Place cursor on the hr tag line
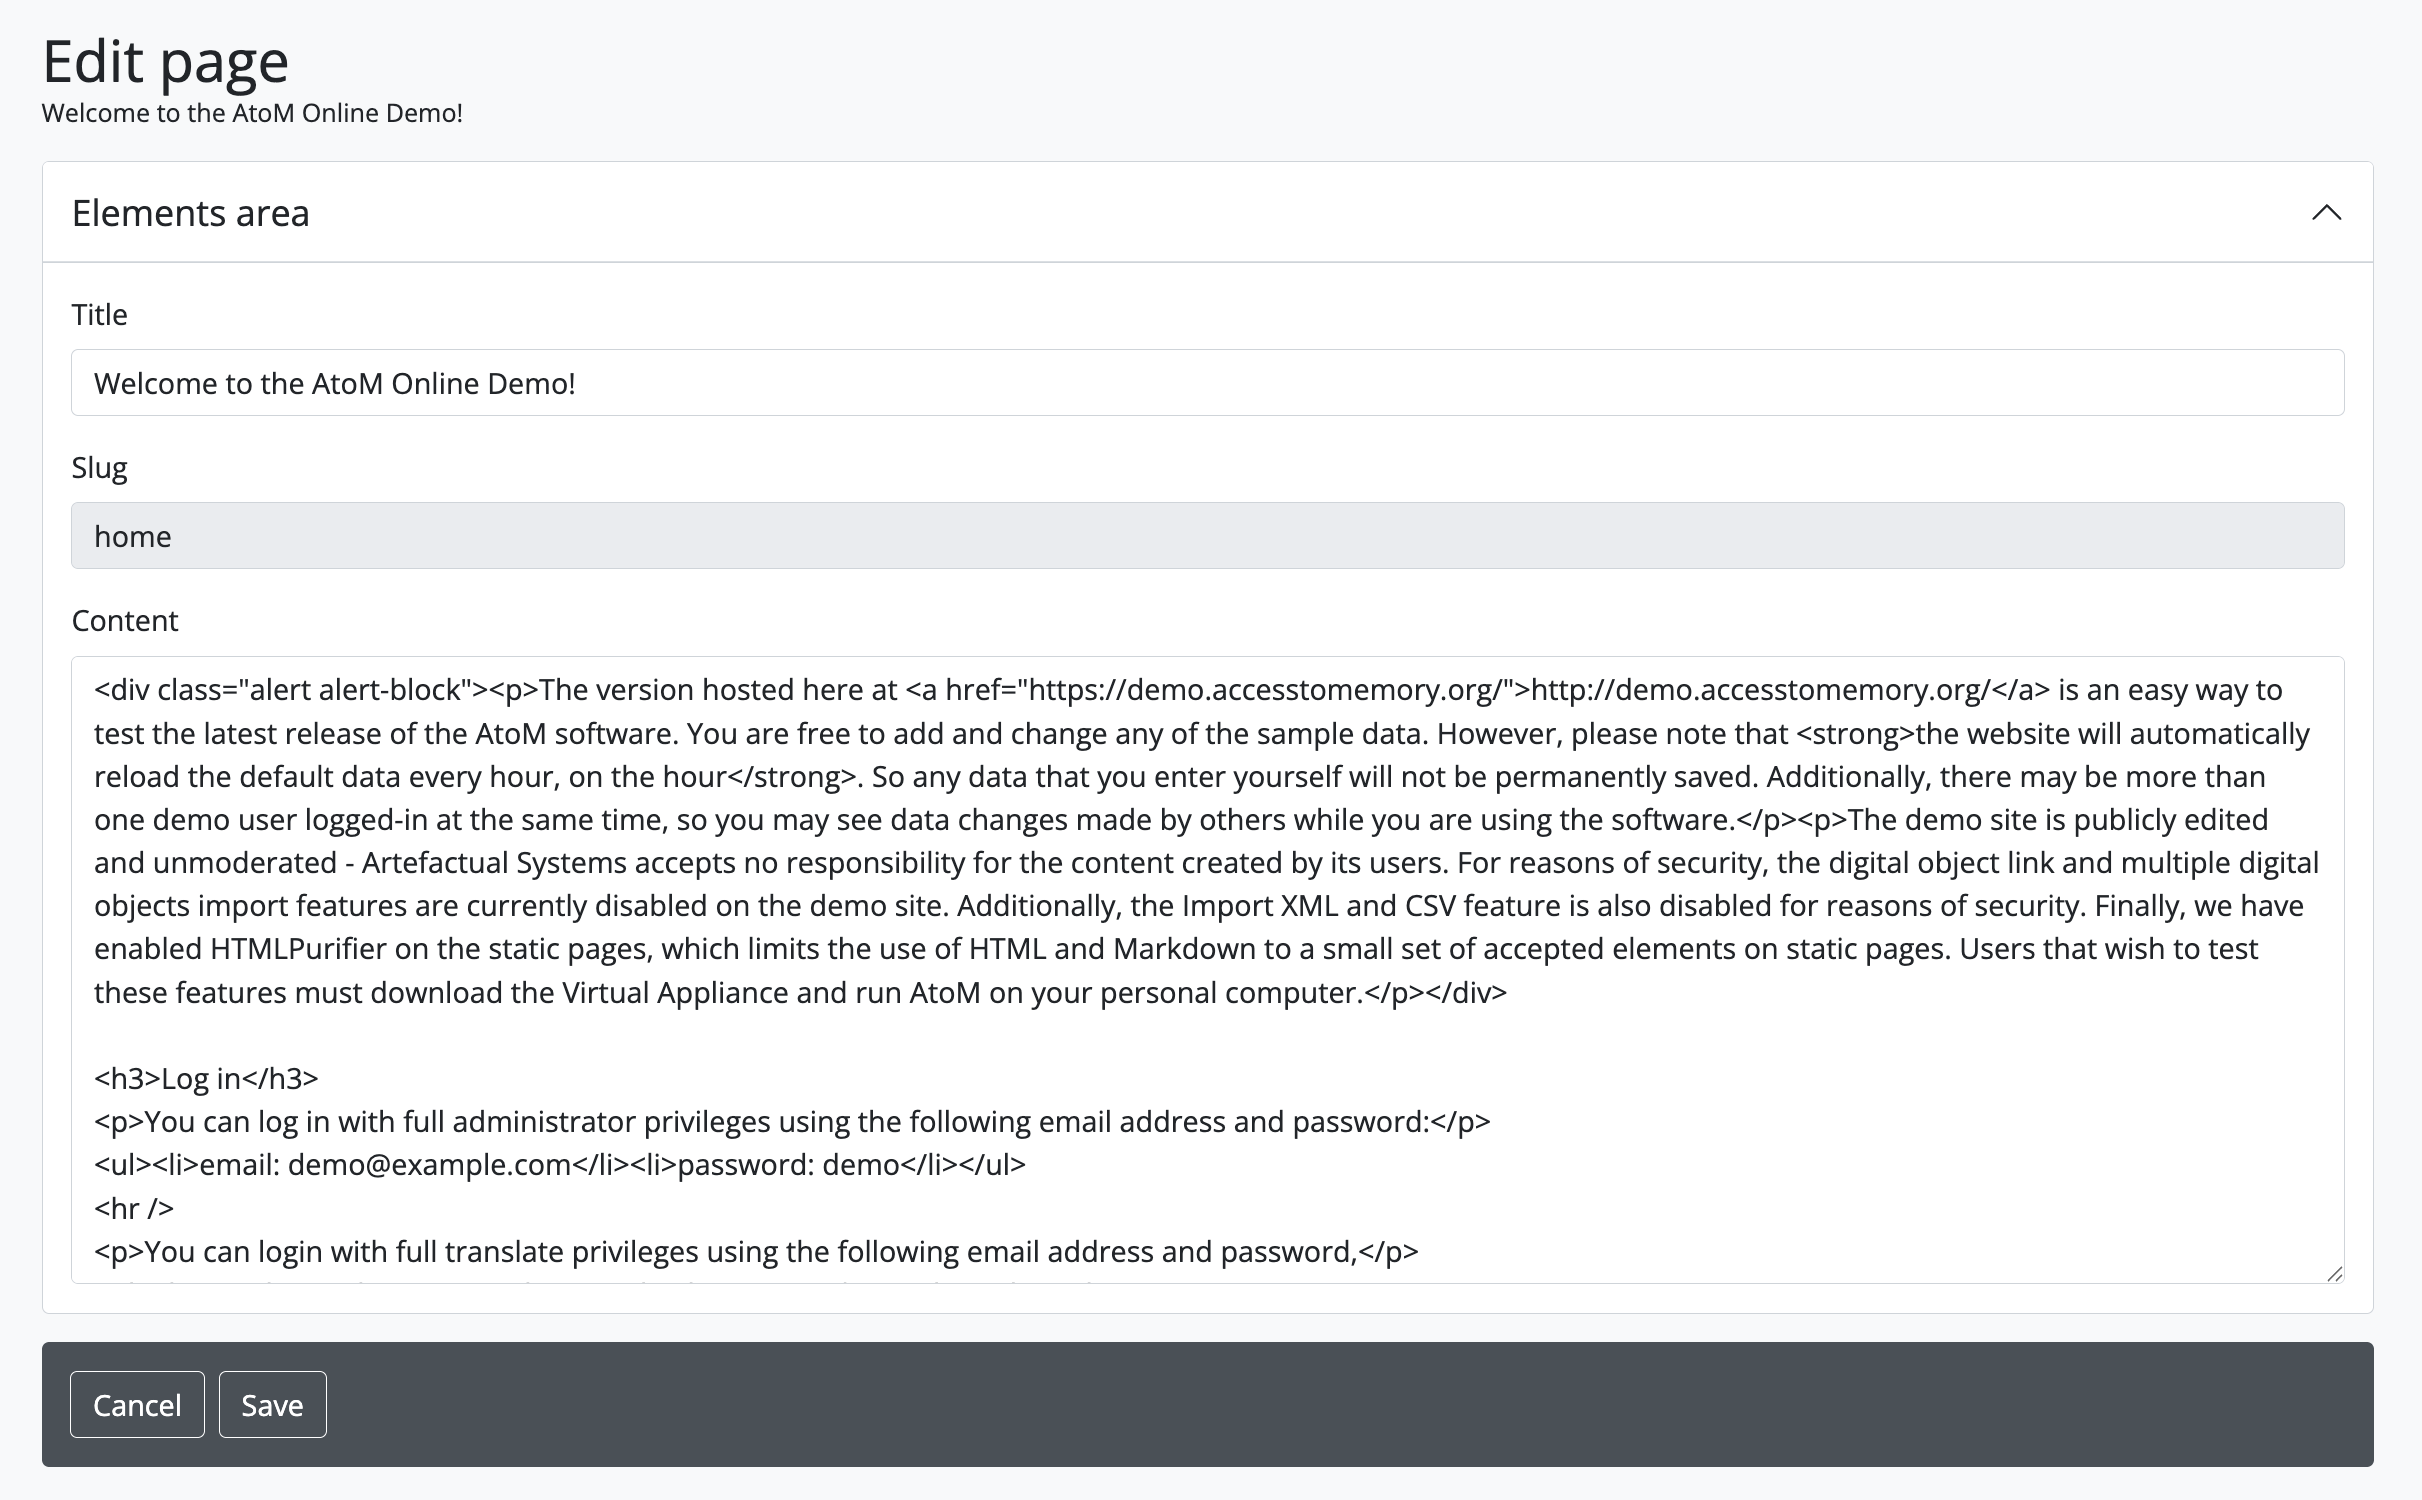Image resolution: width=2422 pixels, height=1500 pixels. click(134, 1208)
